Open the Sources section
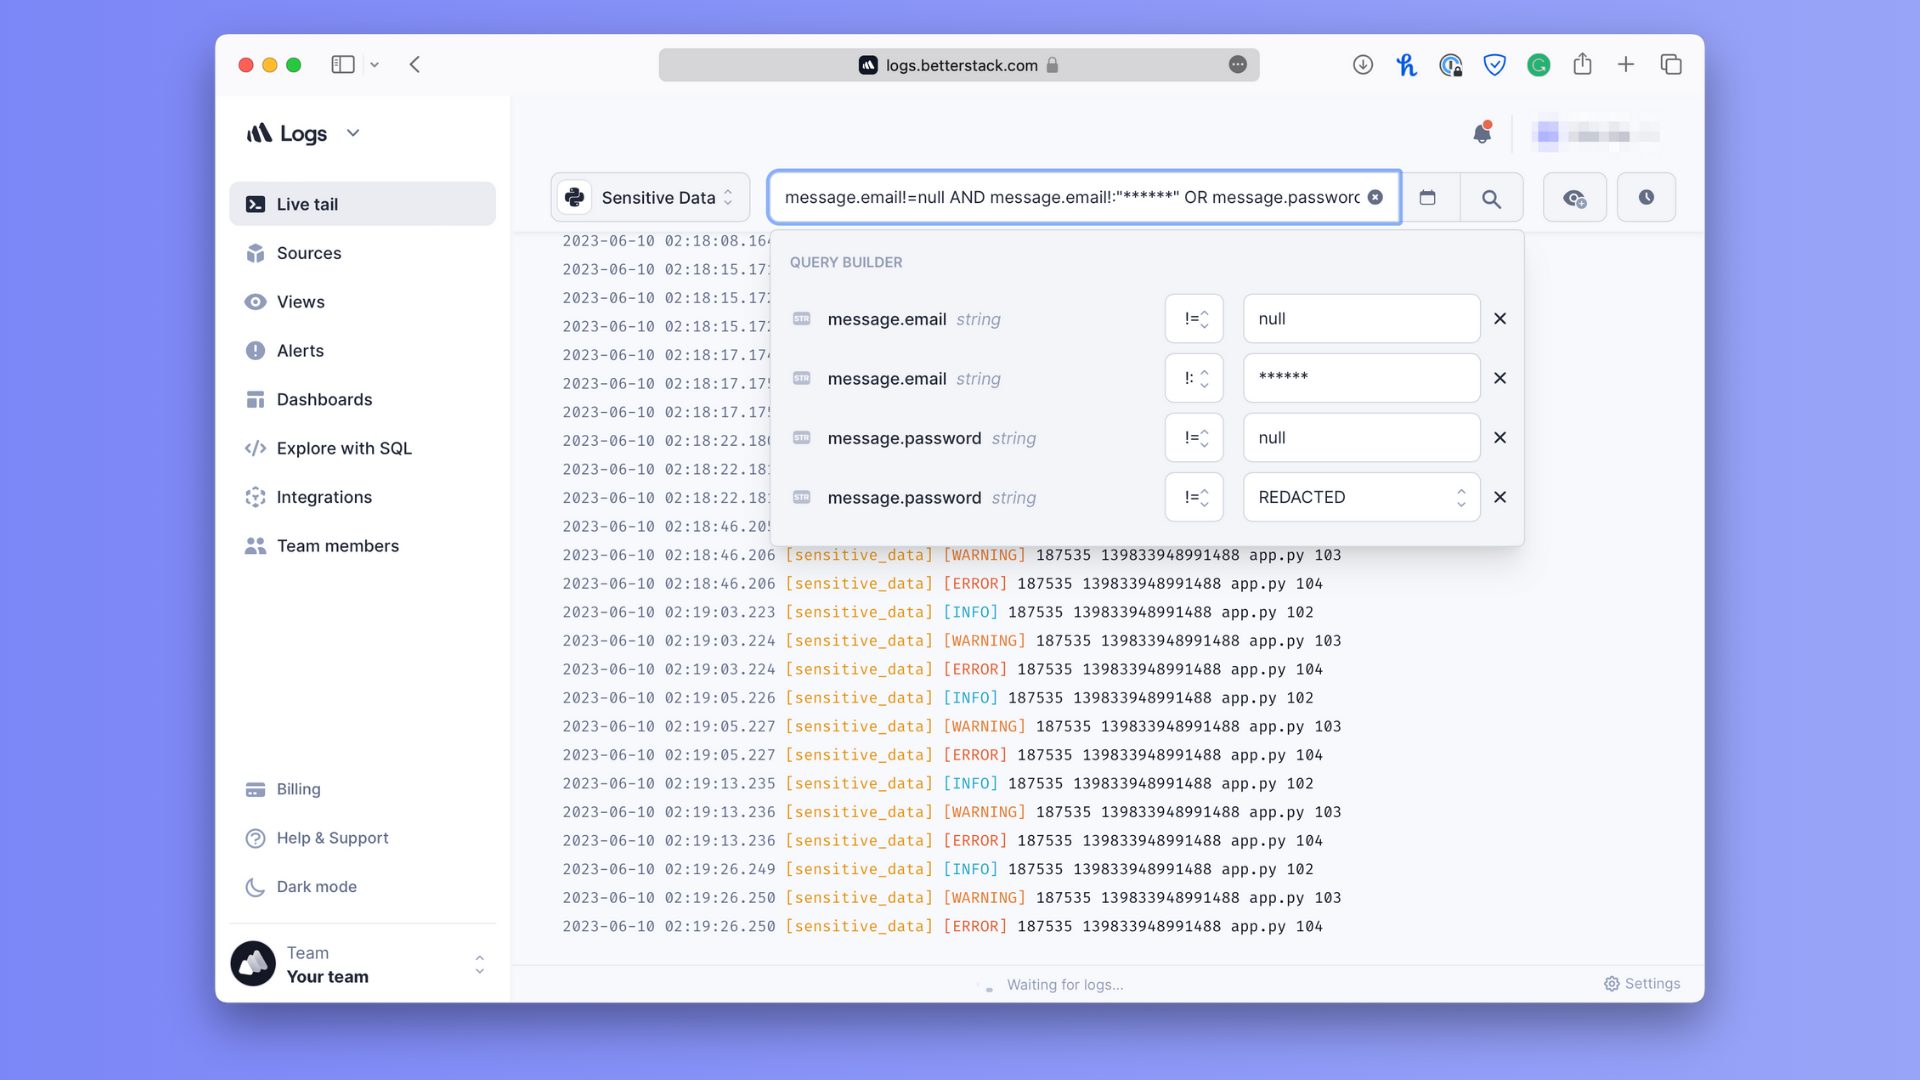 tap(309, 253)
